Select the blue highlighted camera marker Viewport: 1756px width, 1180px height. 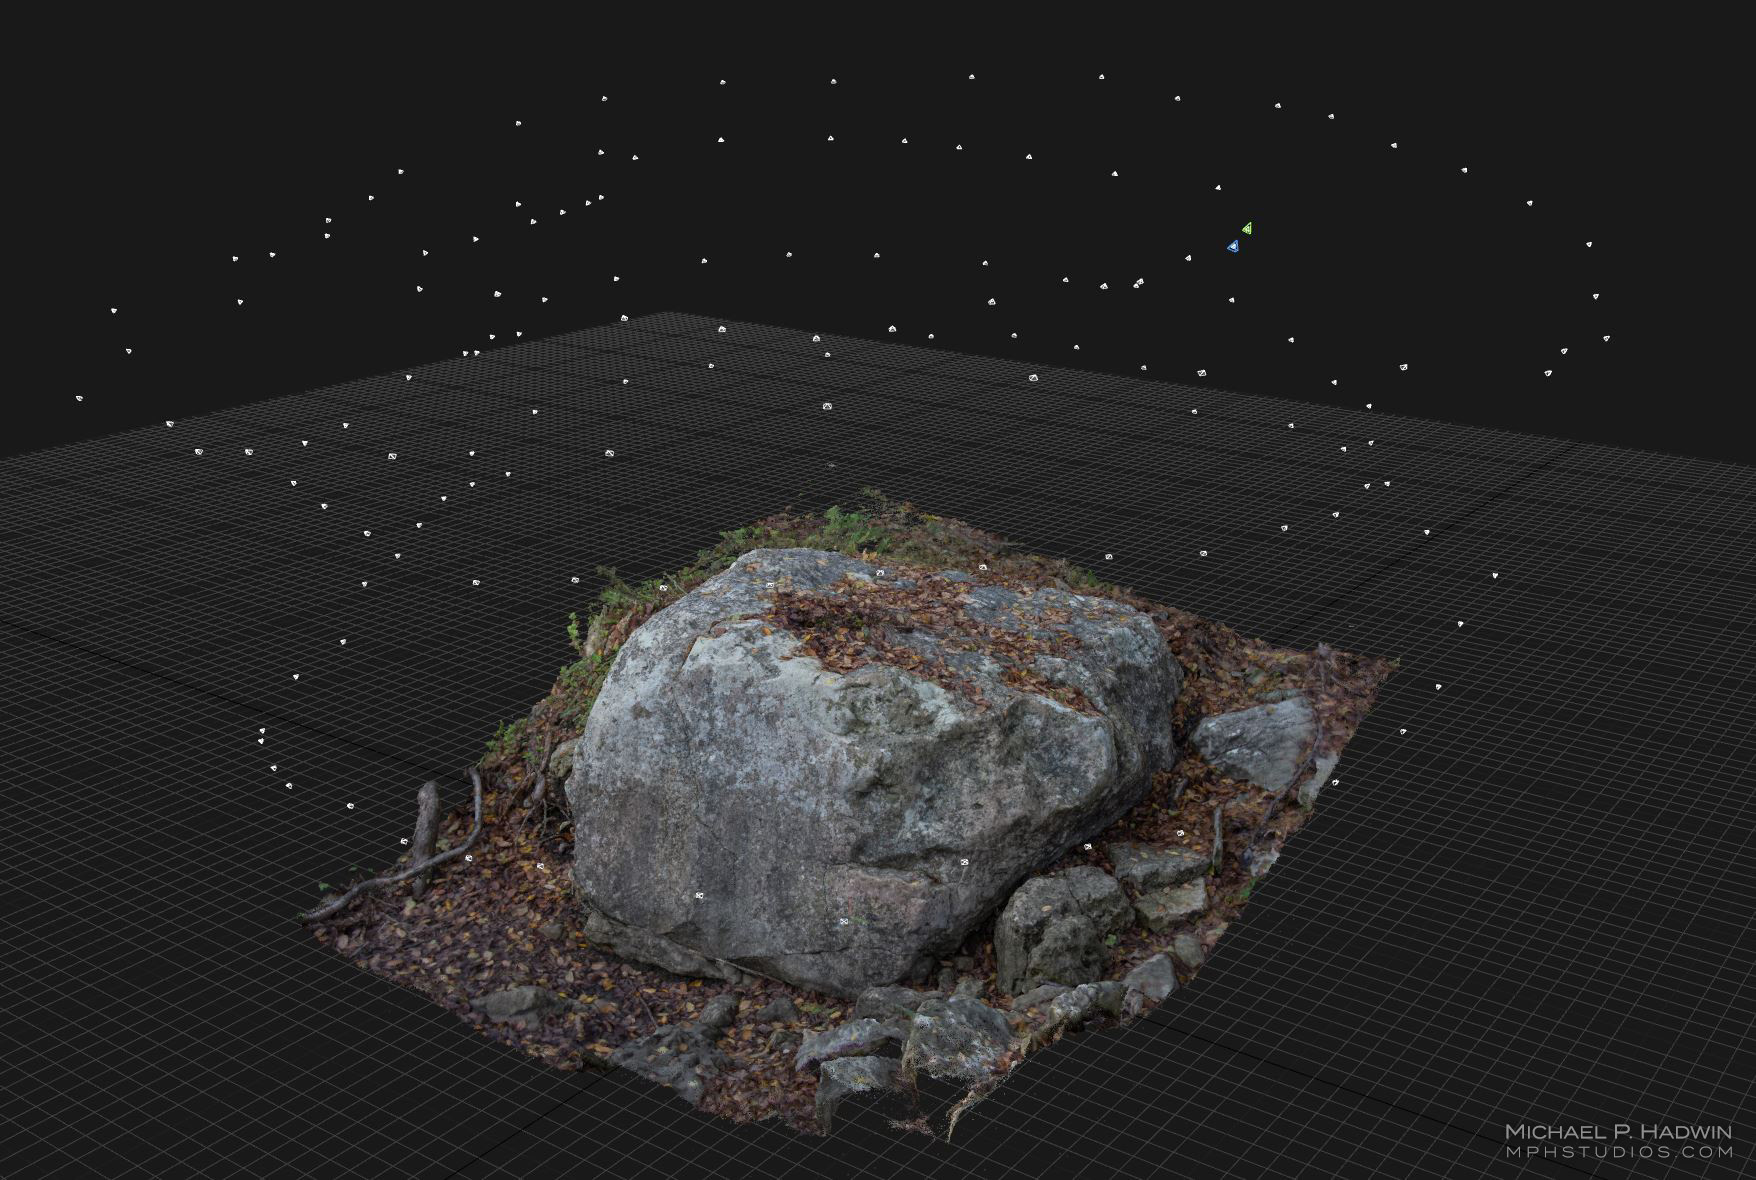tap(1233, 245)
